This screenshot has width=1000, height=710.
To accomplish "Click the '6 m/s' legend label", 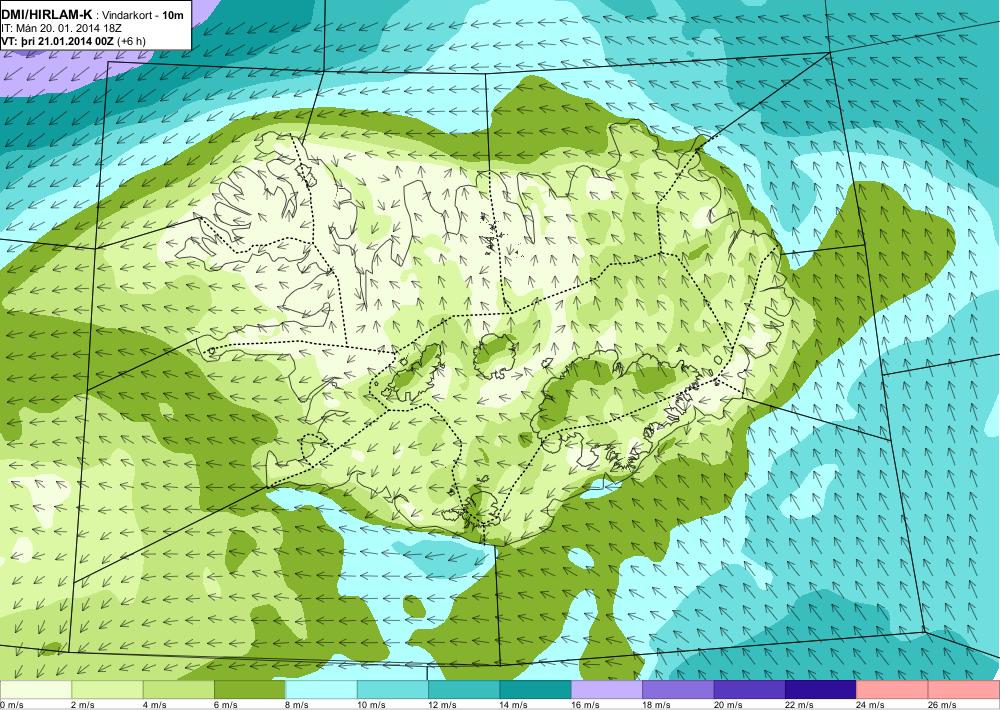I will (x=225, y=705).
